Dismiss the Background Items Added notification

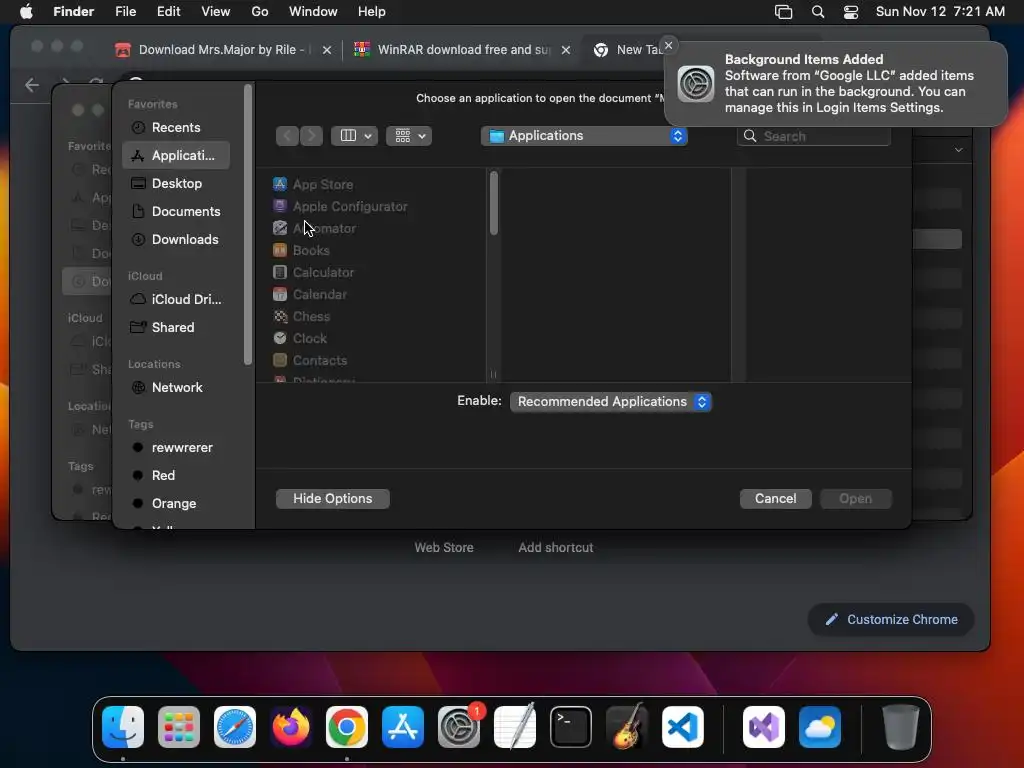[668, 45]
